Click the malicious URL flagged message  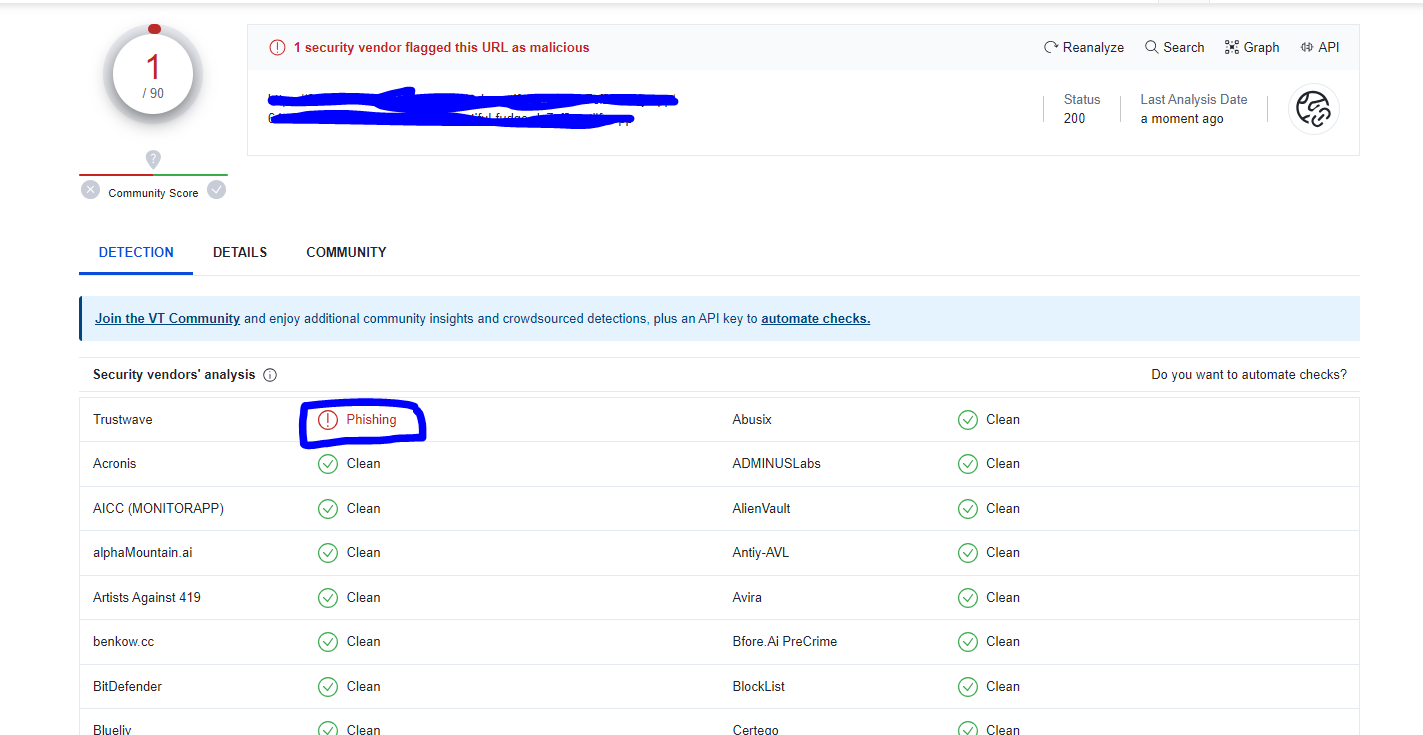pyautogui.click(x=441, y=47)
